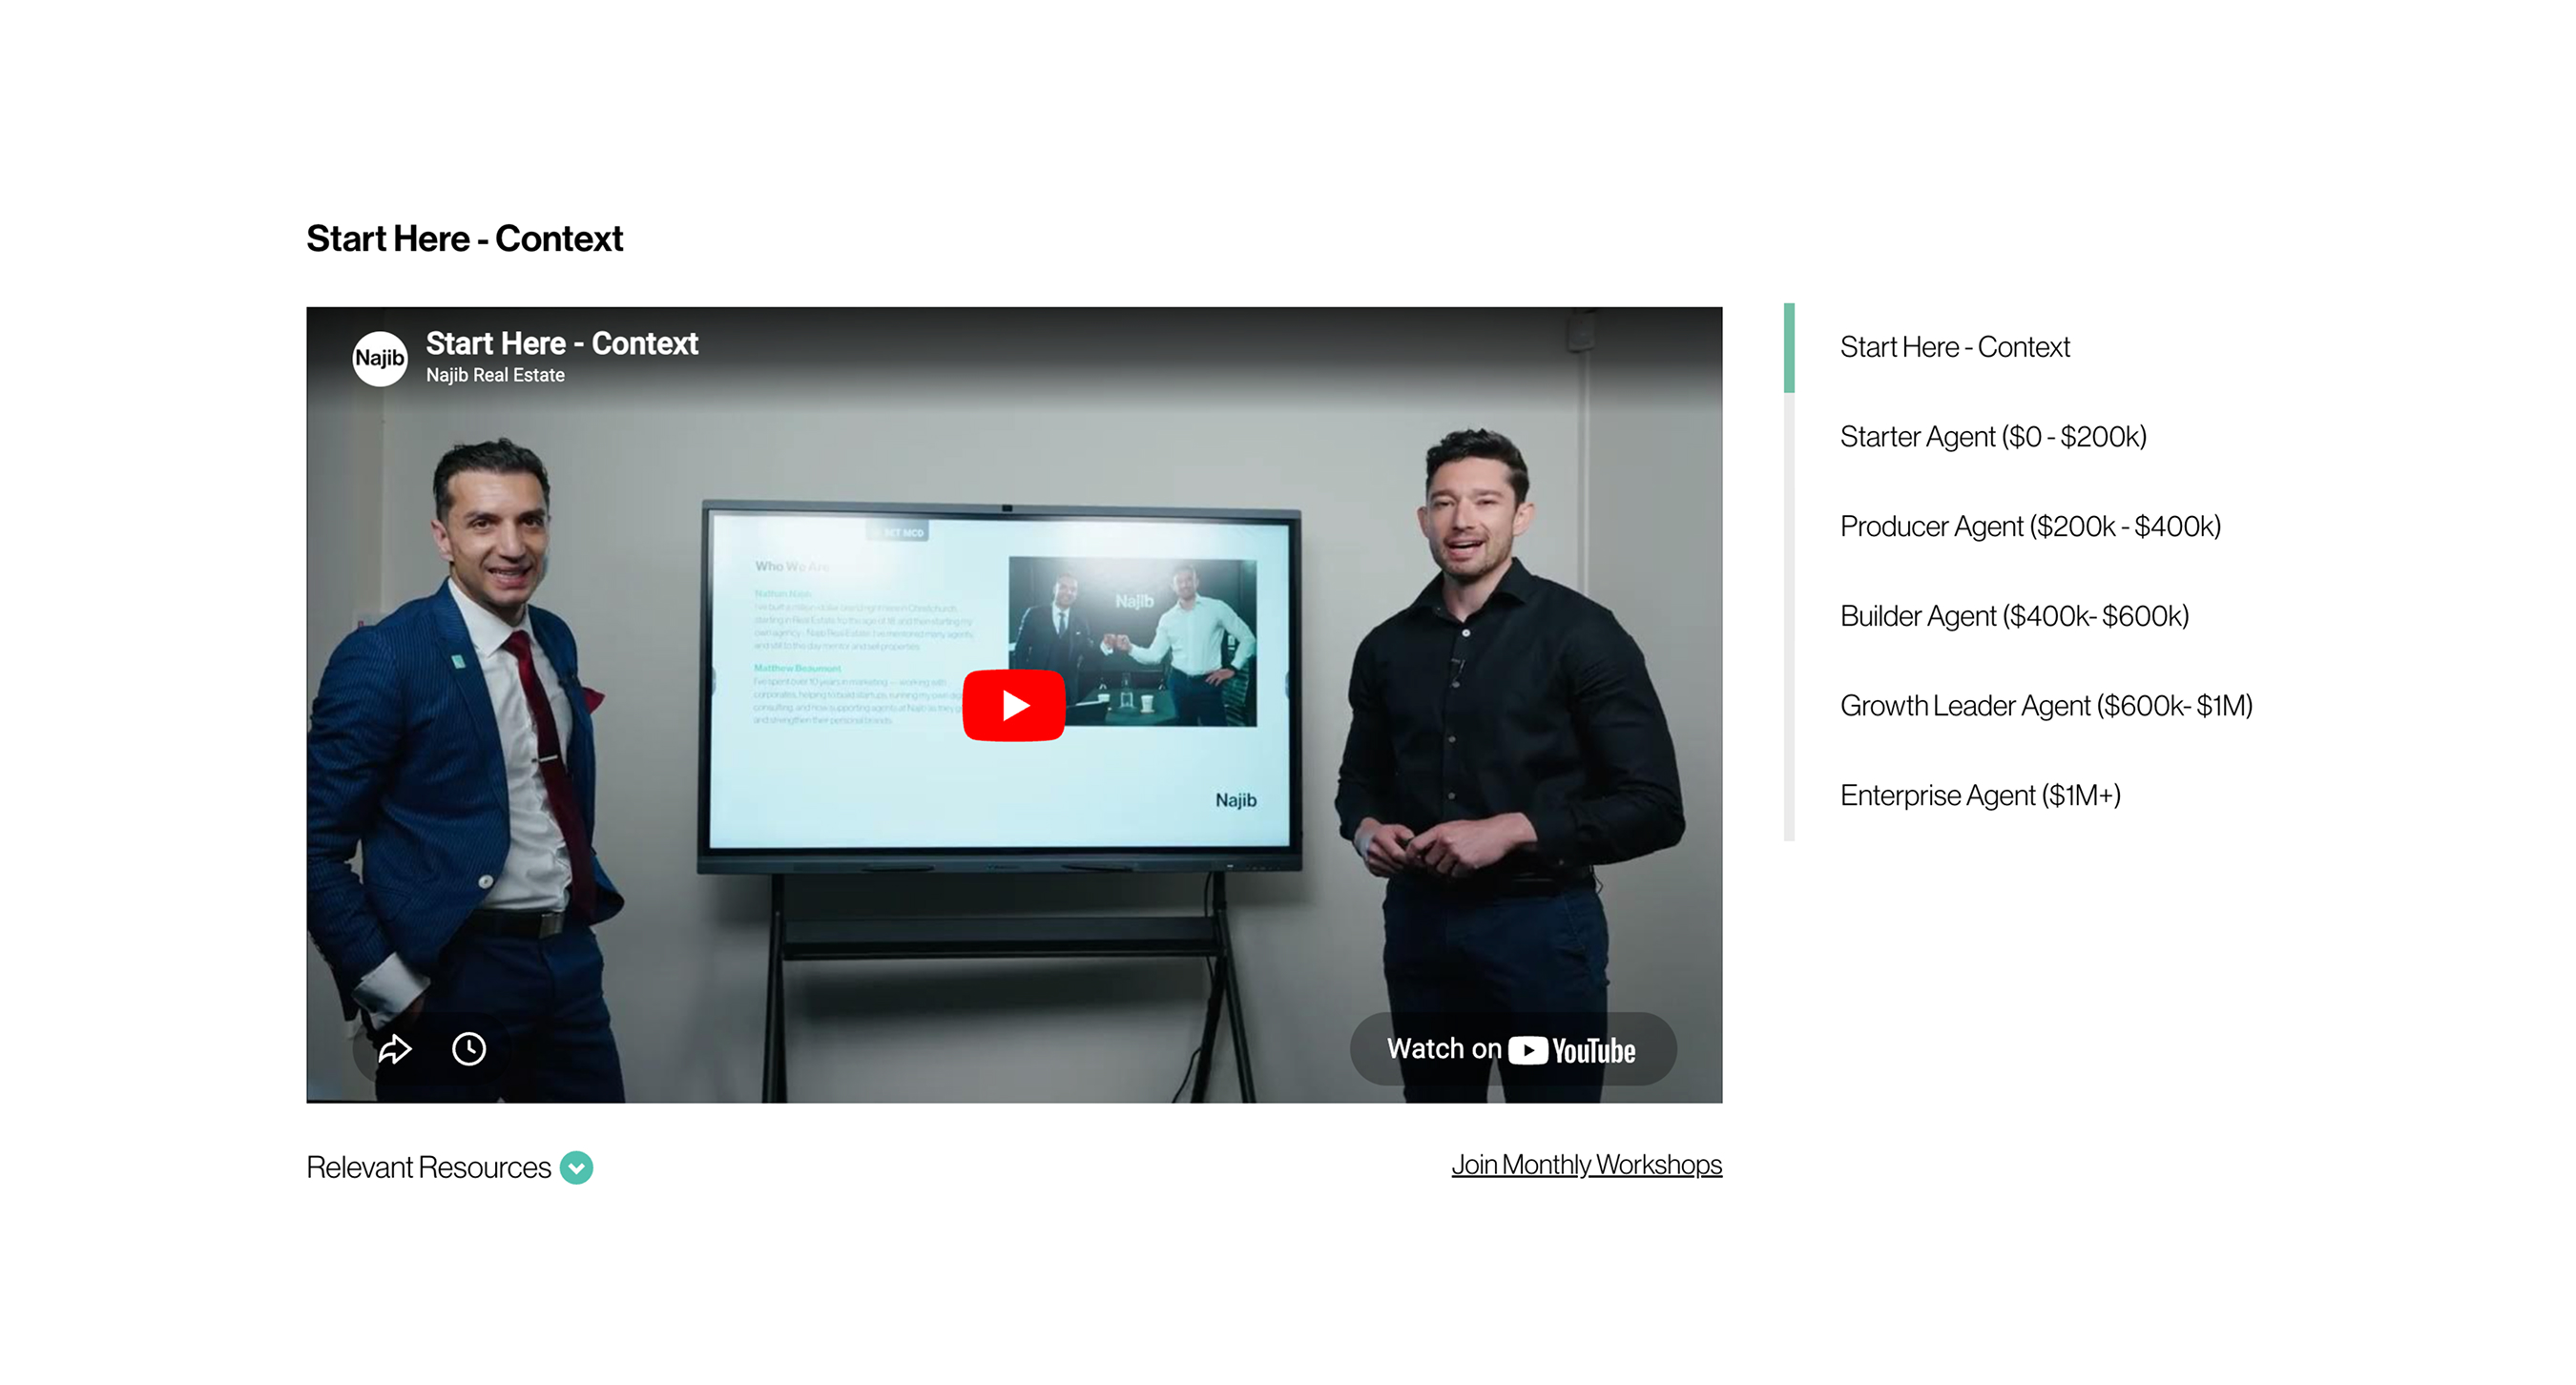Open Producer Agent ($200k - $400k) lesson

[2029, 526]
